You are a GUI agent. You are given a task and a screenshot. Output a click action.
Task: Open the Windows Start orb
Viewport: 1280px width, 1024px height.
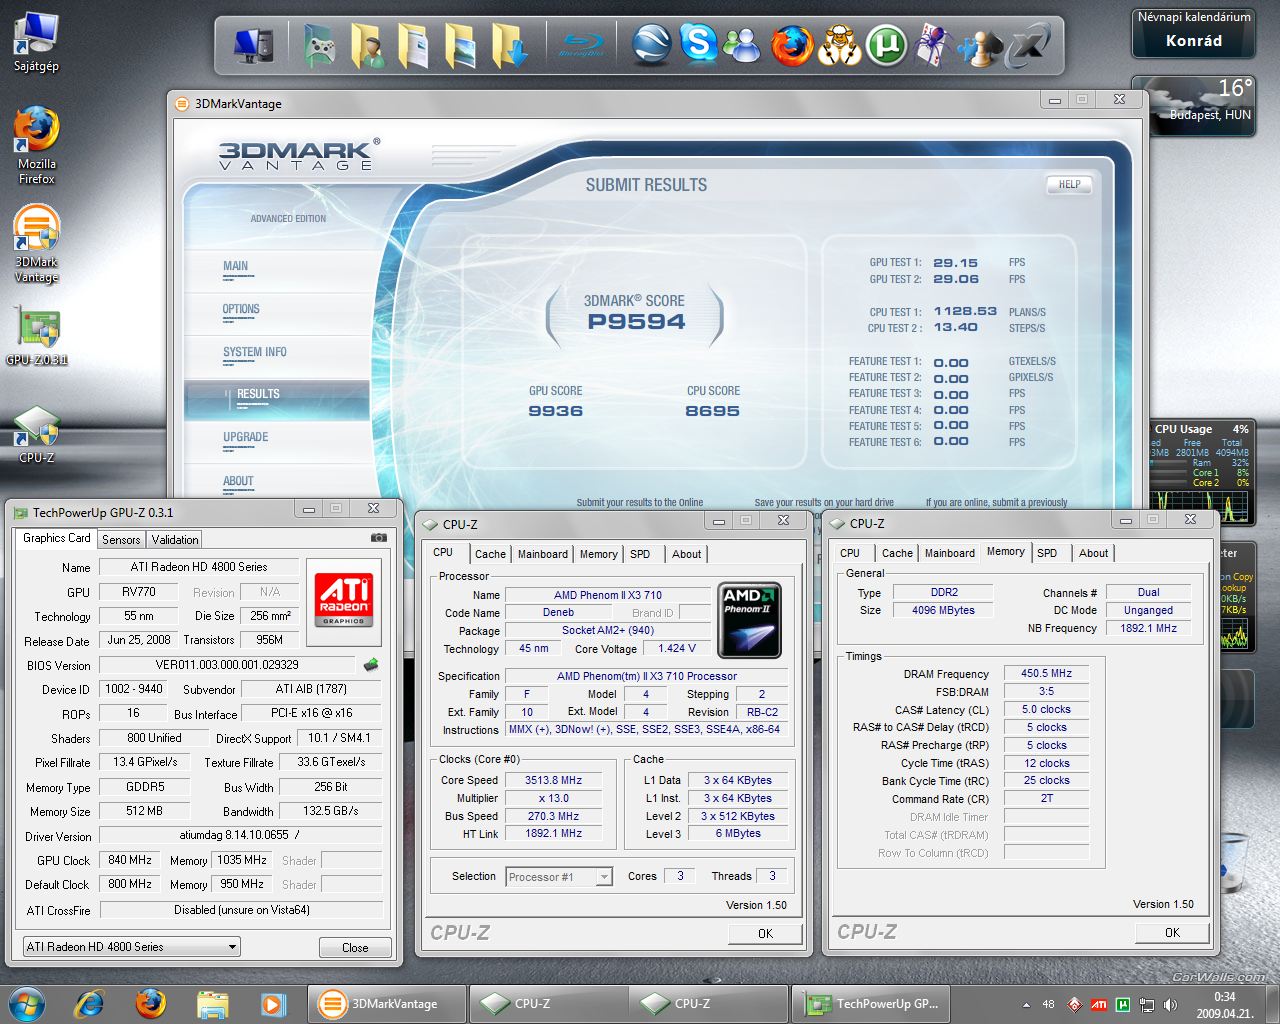27,1003
